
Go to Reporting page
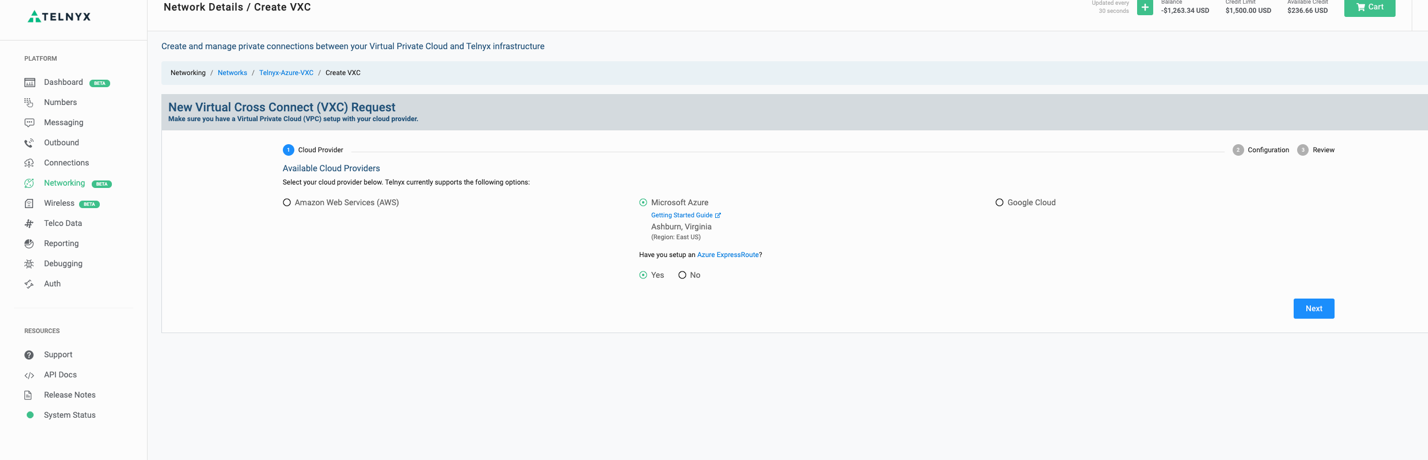[x=61, y=243]
